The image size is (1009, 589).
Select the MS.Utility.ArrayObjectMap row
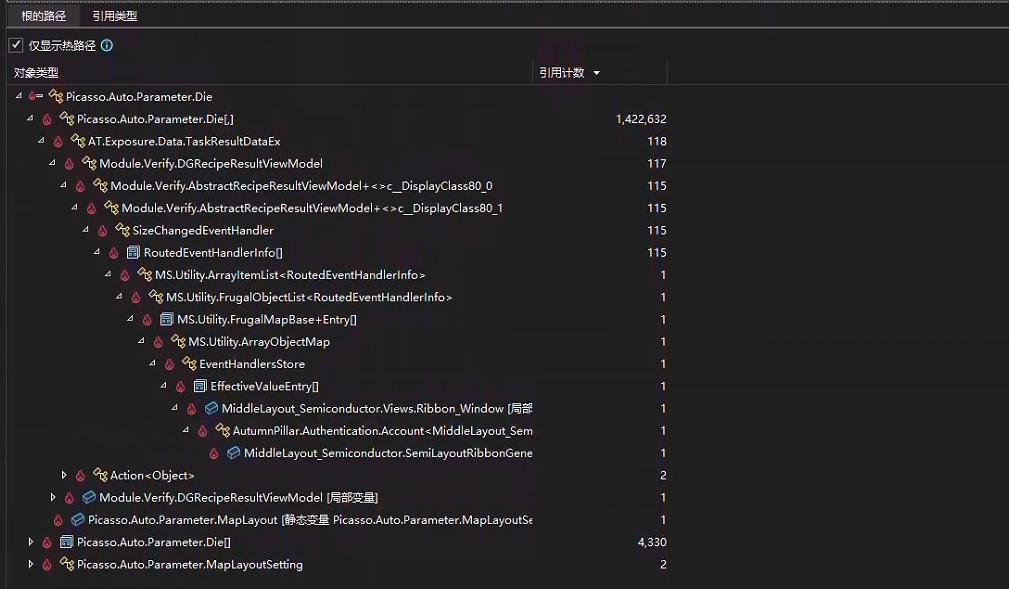tap(258, 342)
